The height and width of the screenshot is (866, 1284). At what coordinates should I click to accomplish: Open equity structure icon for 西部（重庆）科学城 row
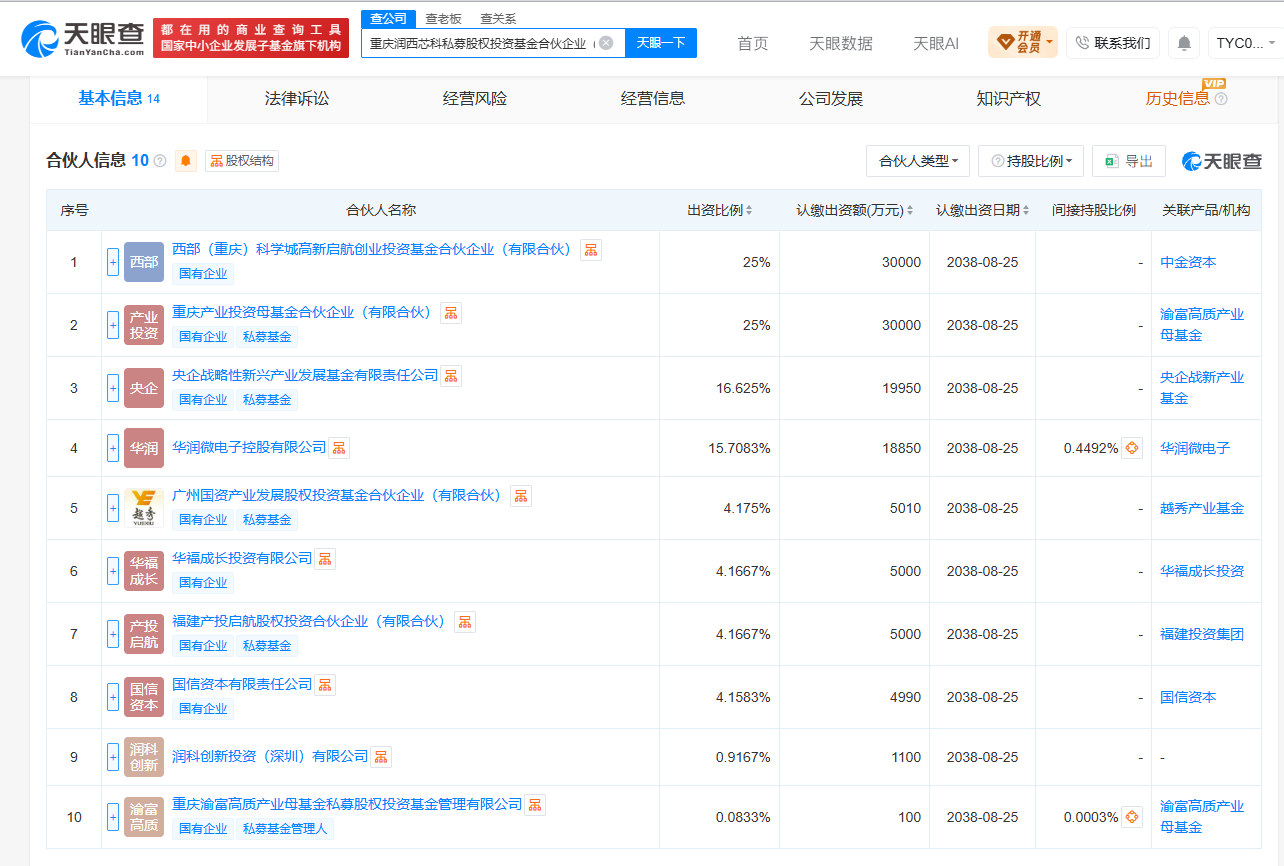point(591,250)
